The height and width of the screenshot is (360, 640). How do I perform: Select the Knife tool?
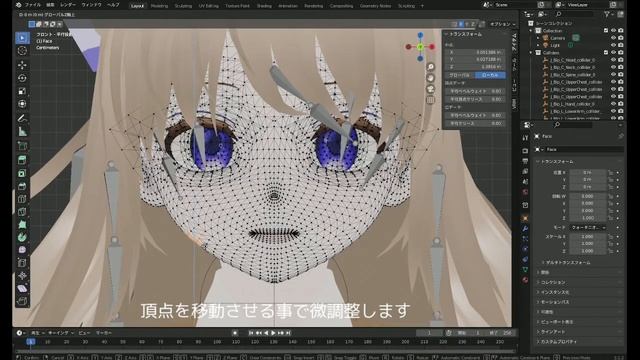(22, 211)
